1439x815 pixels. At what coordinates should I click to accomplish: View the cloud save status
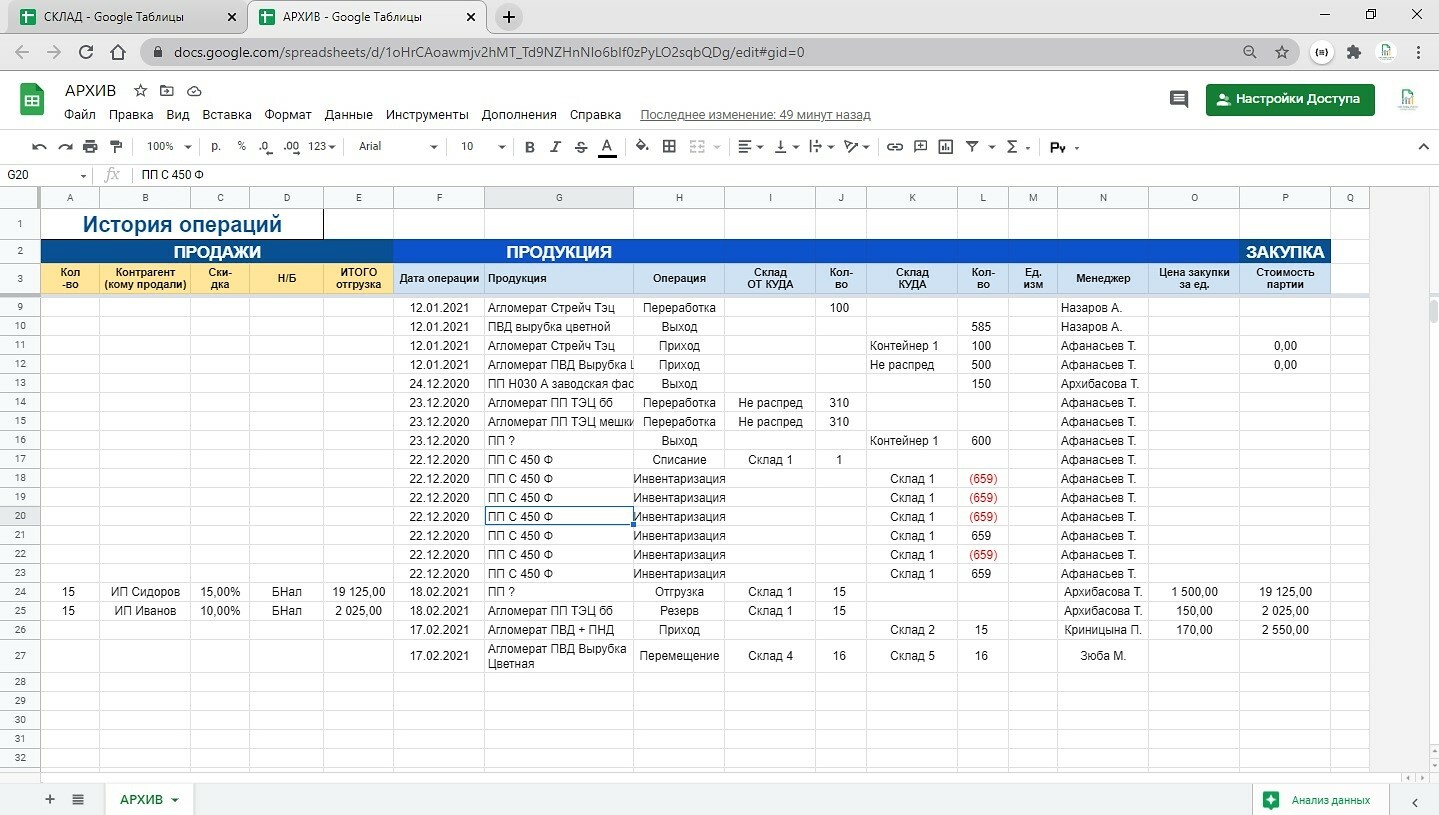194,91
